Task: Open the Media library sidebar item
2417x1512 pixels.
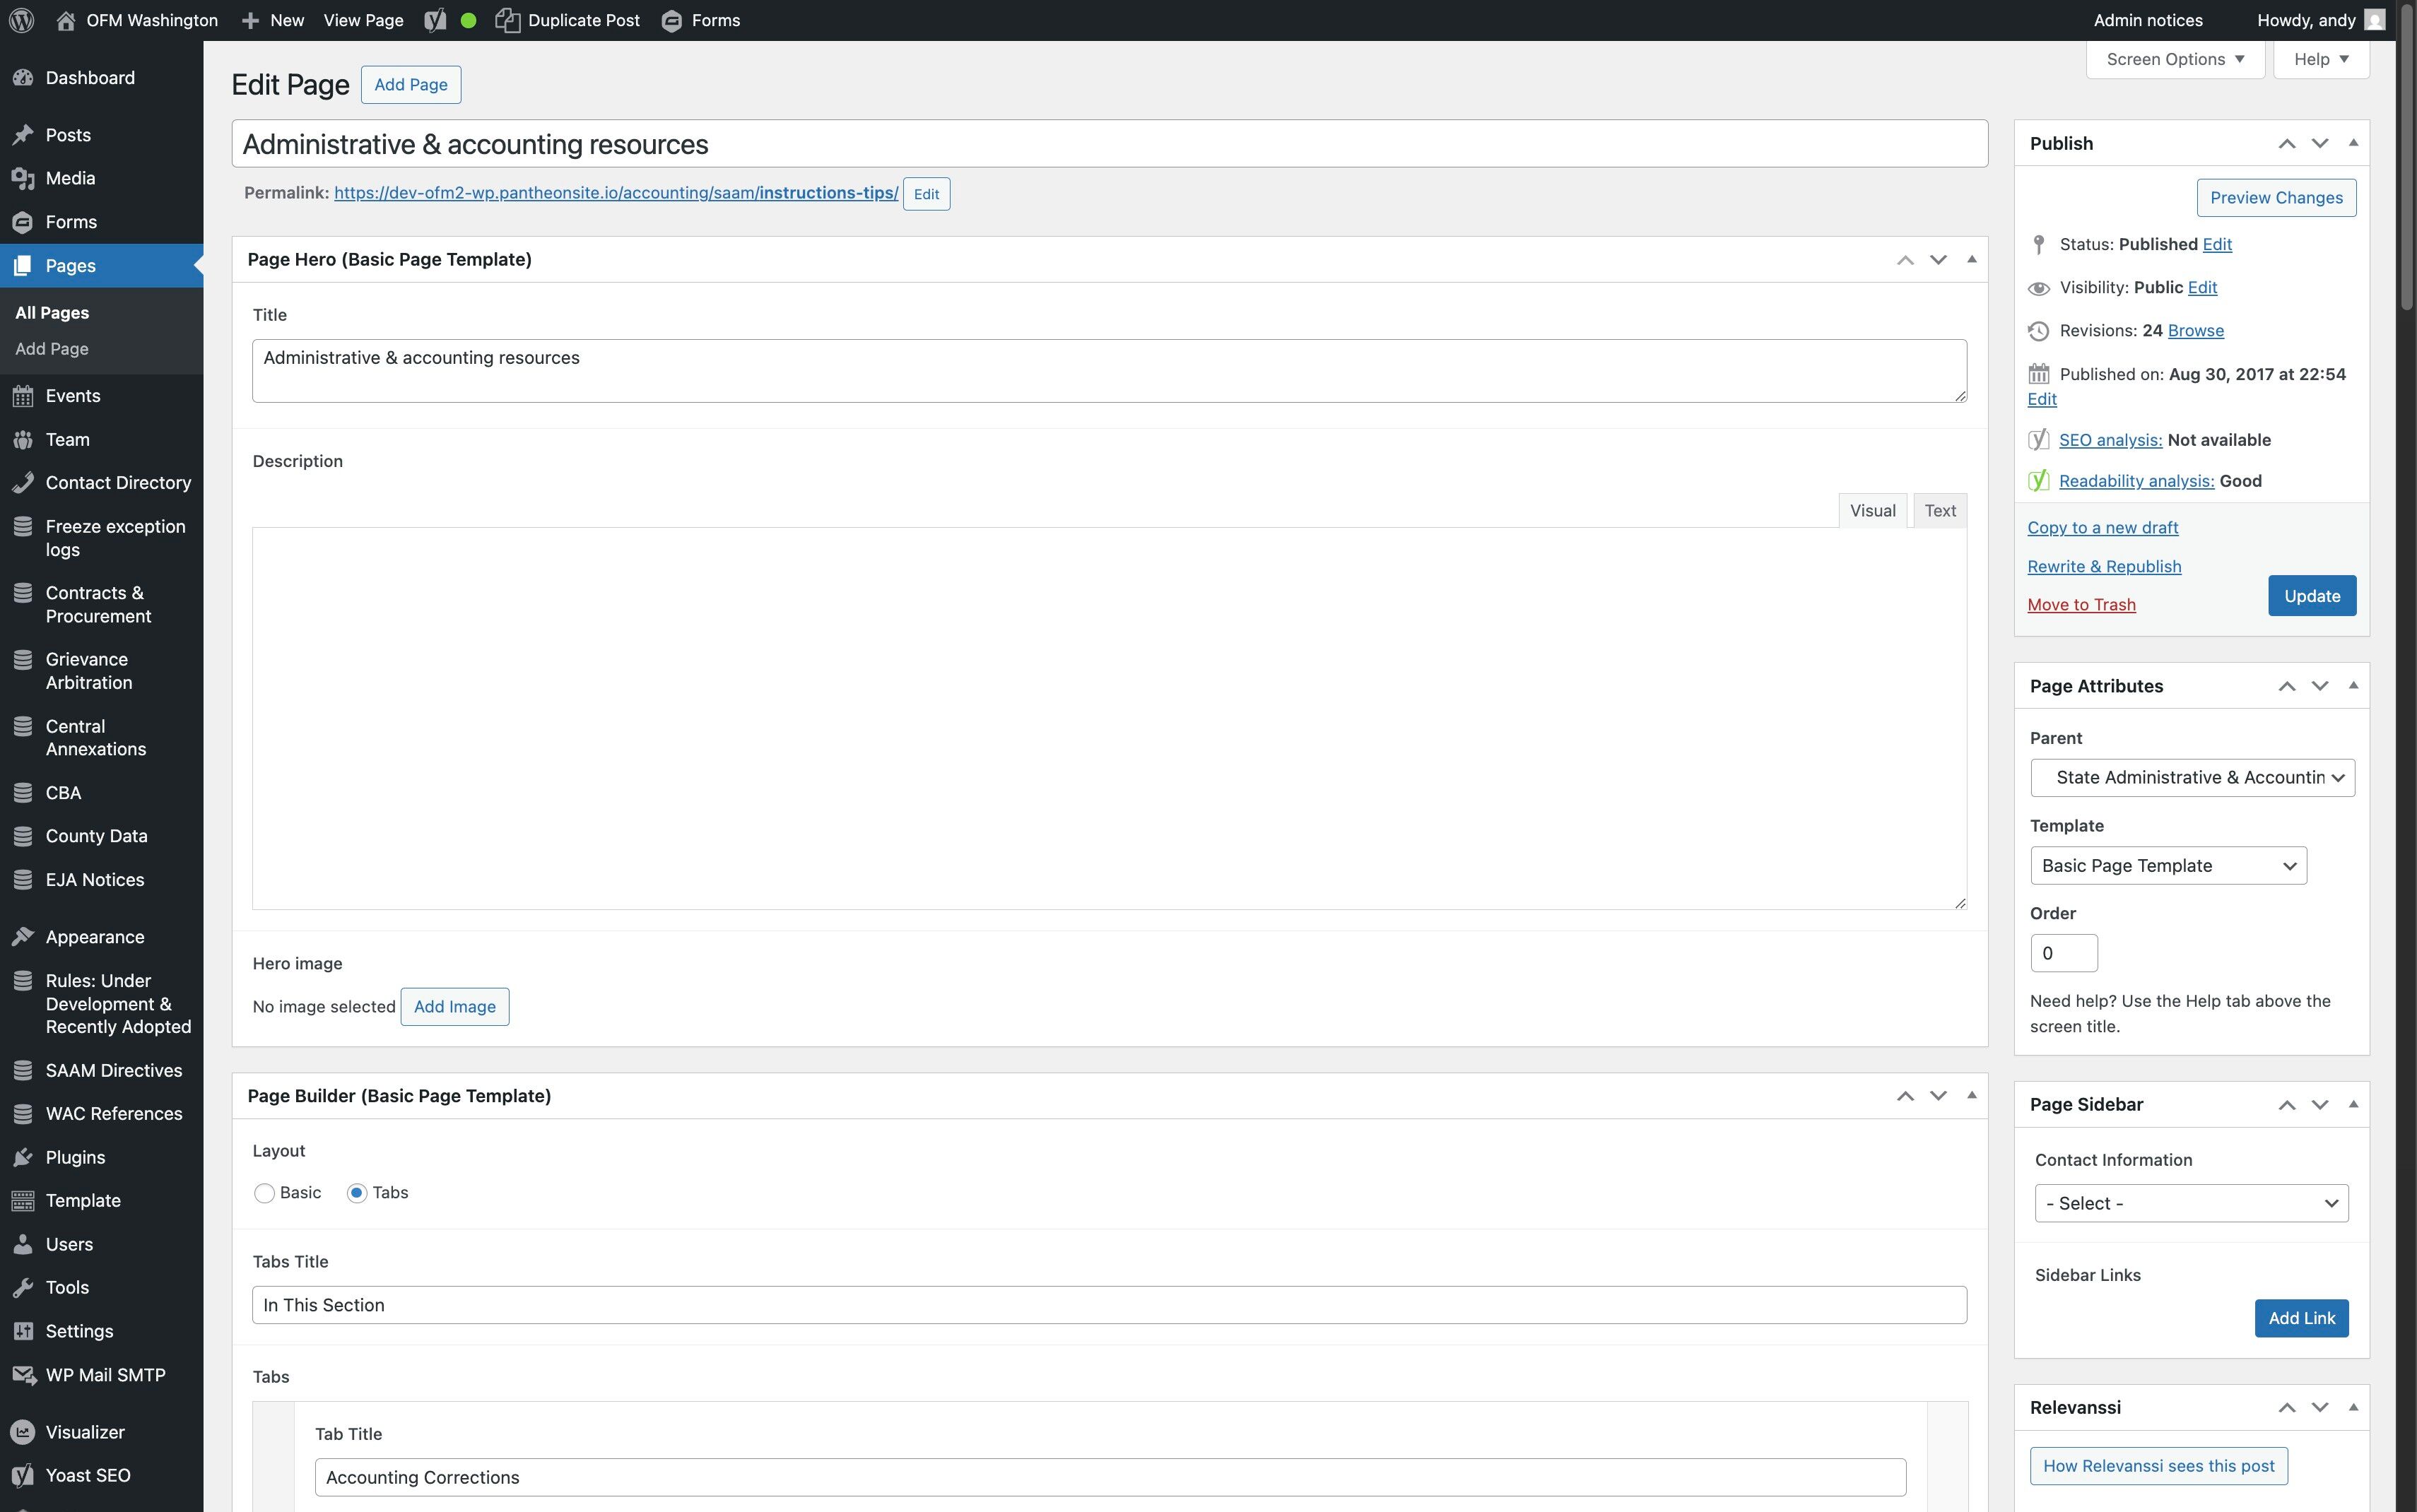Action: [70, 178]
